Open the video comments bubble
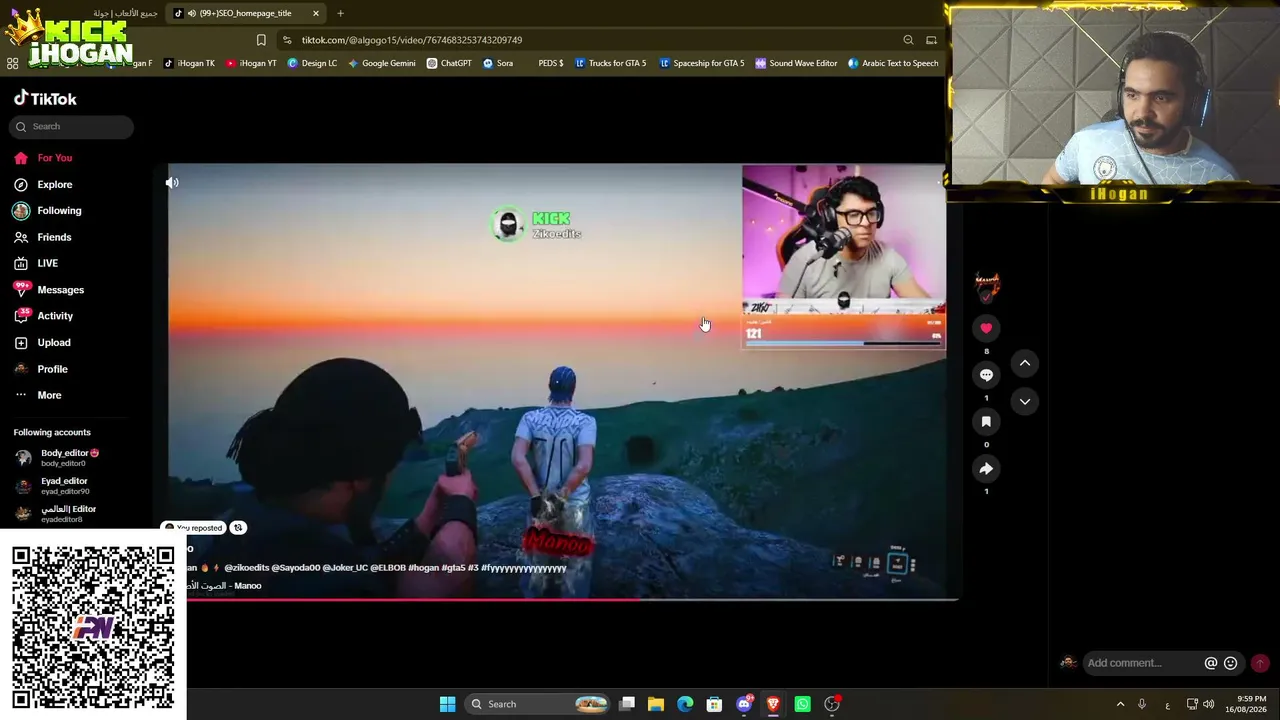This screenshot has width=1280, height=720. 986,375
